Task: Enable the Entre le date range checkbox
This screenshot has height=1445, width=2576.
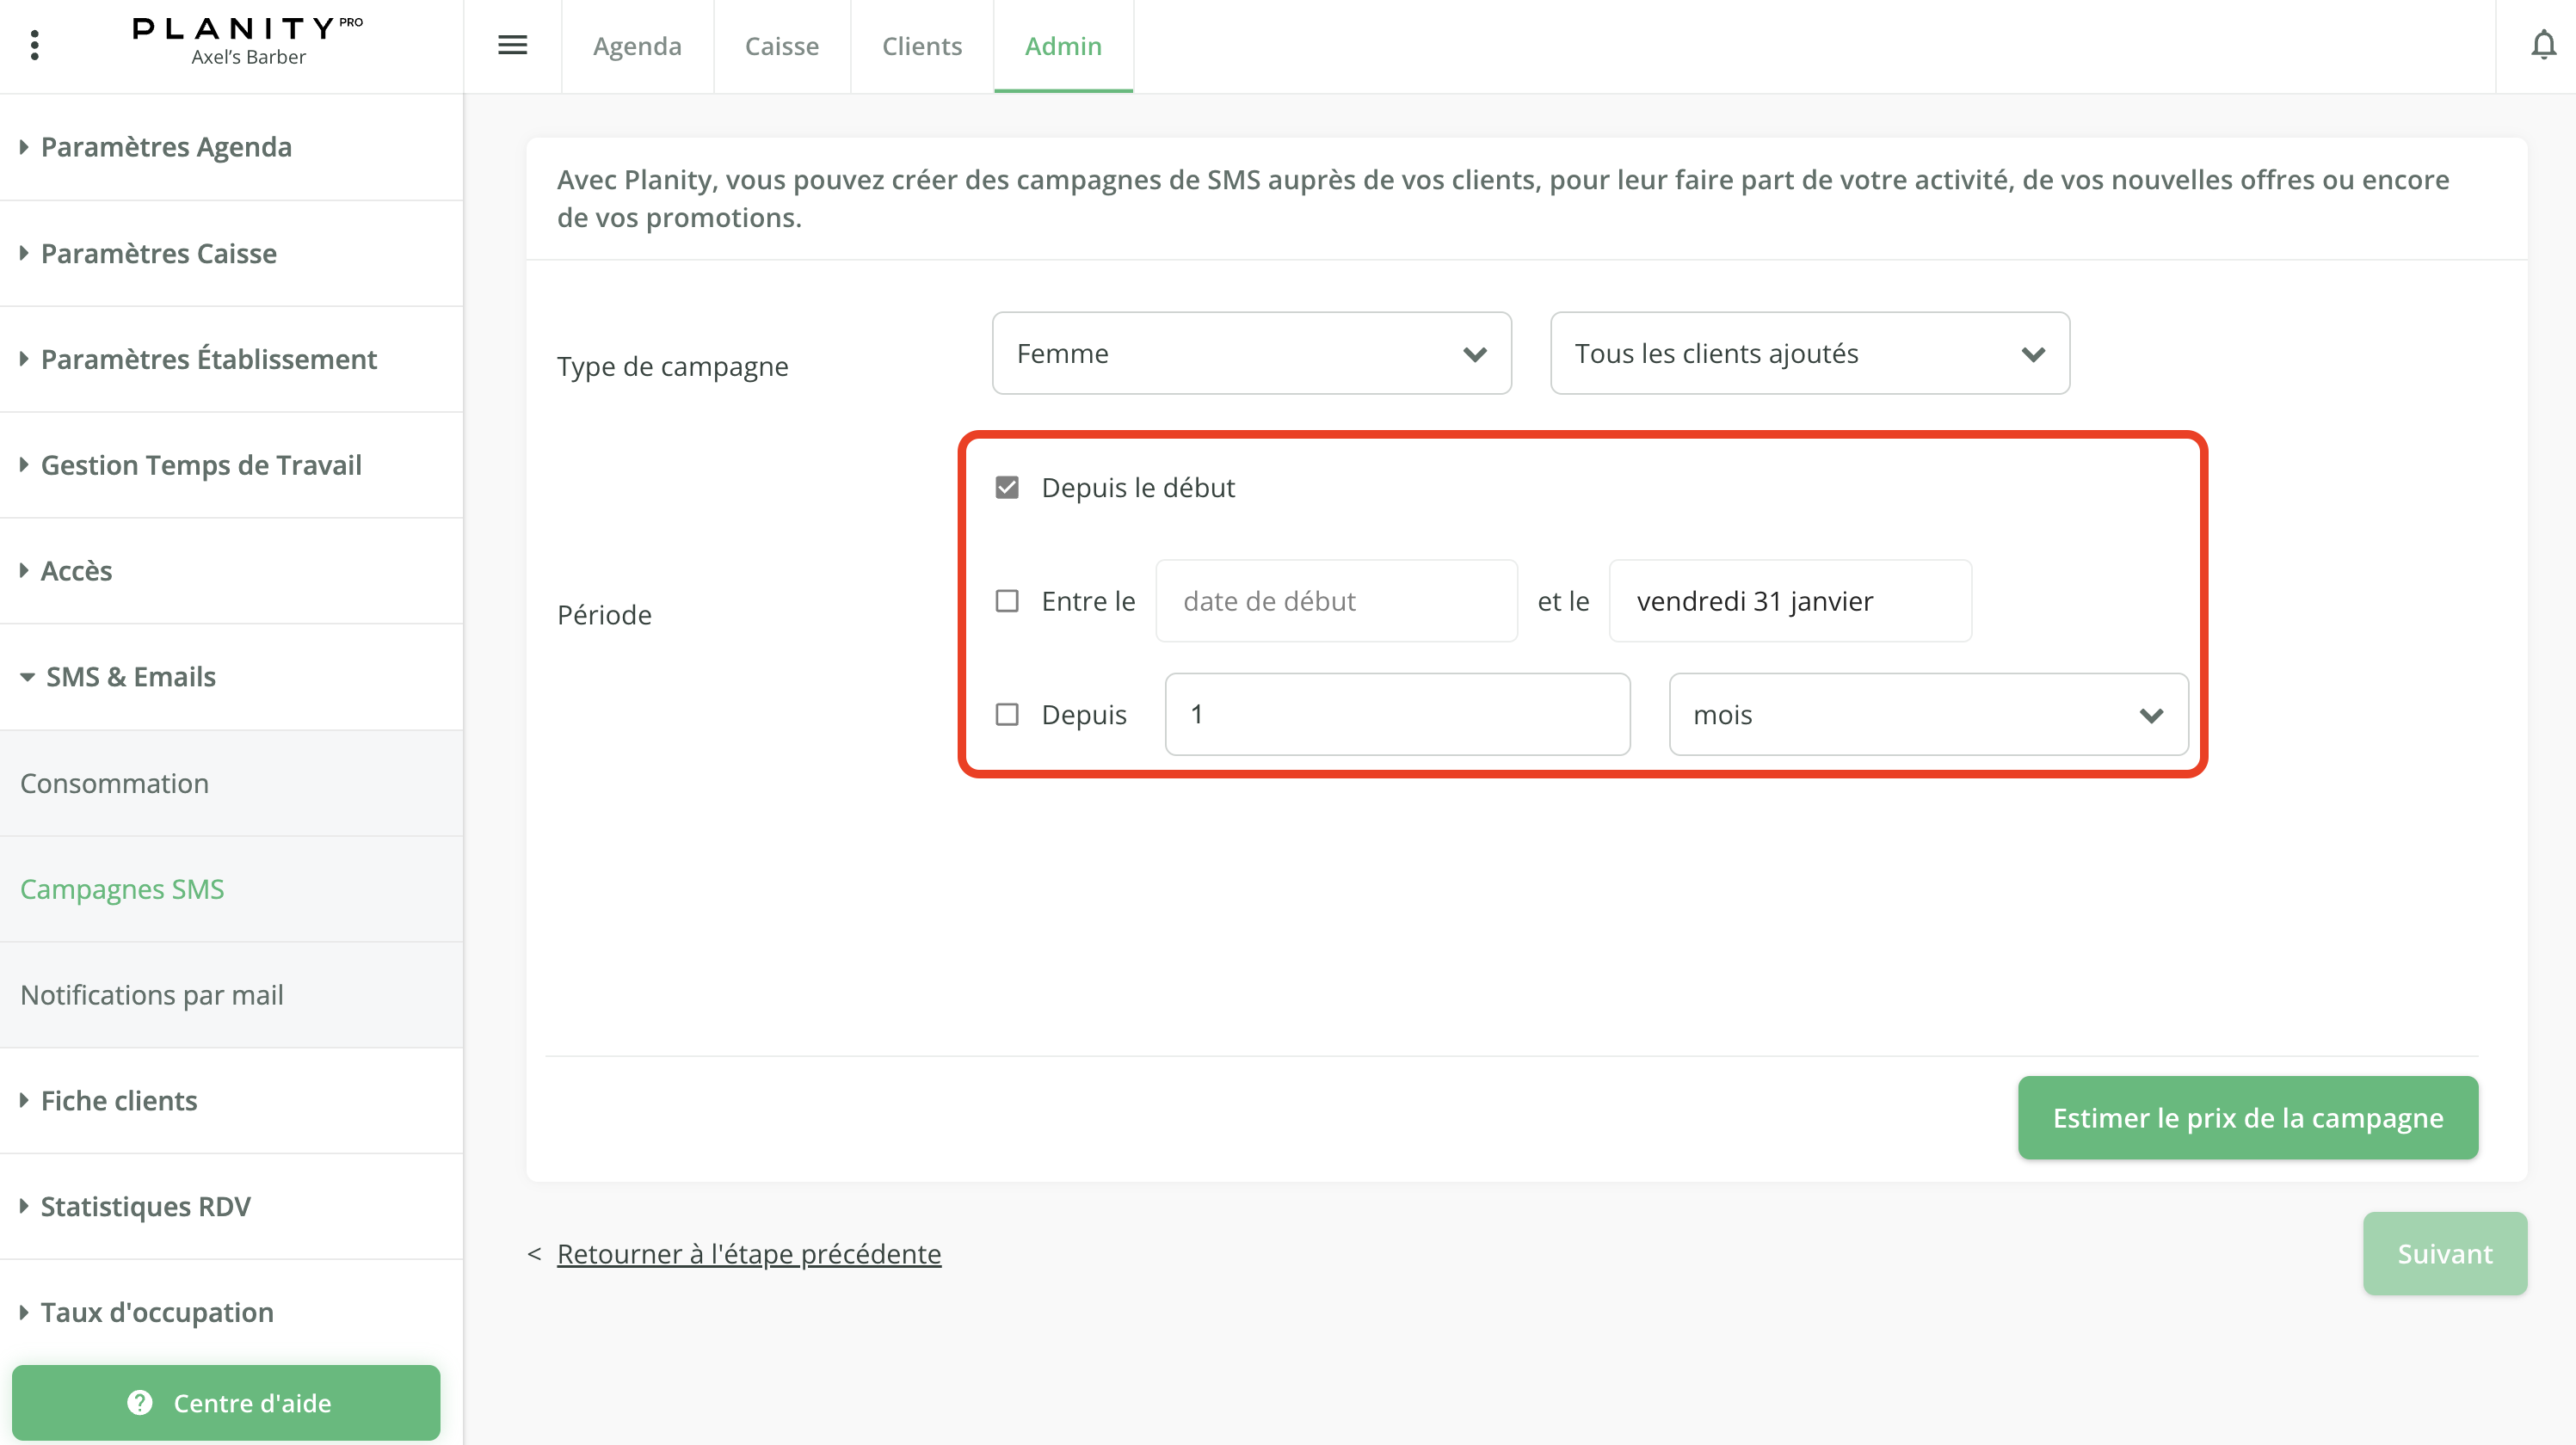Action: [x=1007, y=601]
